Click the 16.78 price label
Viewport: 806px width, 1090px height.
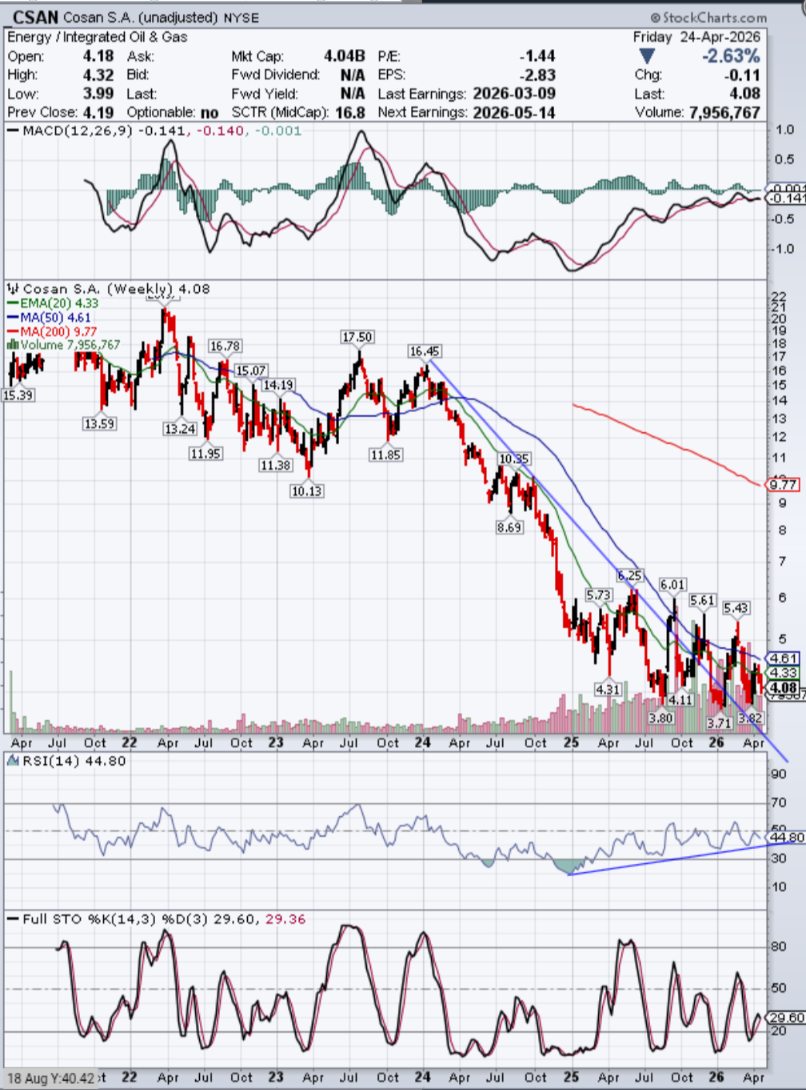pos(225,345)
